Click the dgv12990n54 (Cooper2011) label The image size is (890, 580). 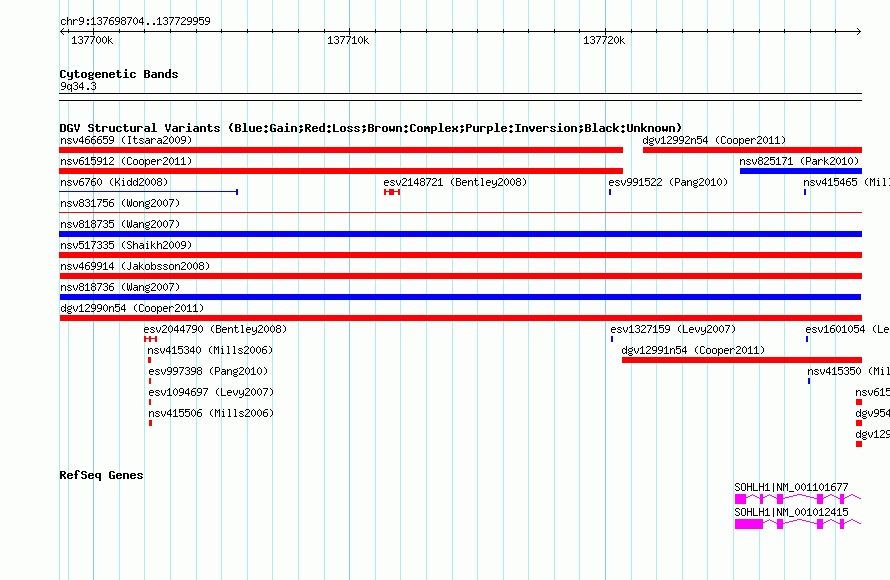(x=132, y=308)
